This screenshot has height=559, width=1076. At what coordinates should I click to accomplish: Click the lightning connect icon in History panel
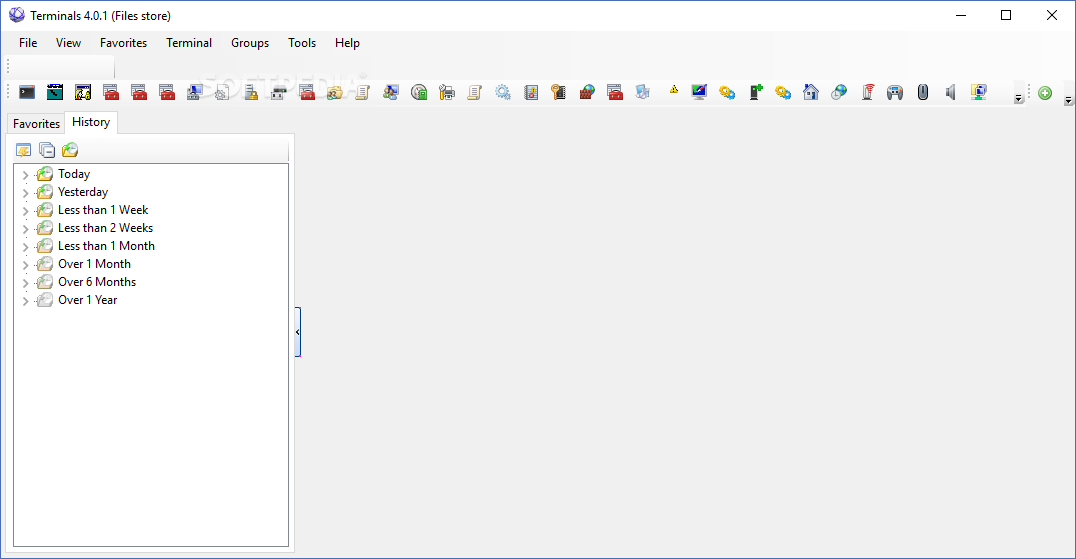click(x=23, y=150)
